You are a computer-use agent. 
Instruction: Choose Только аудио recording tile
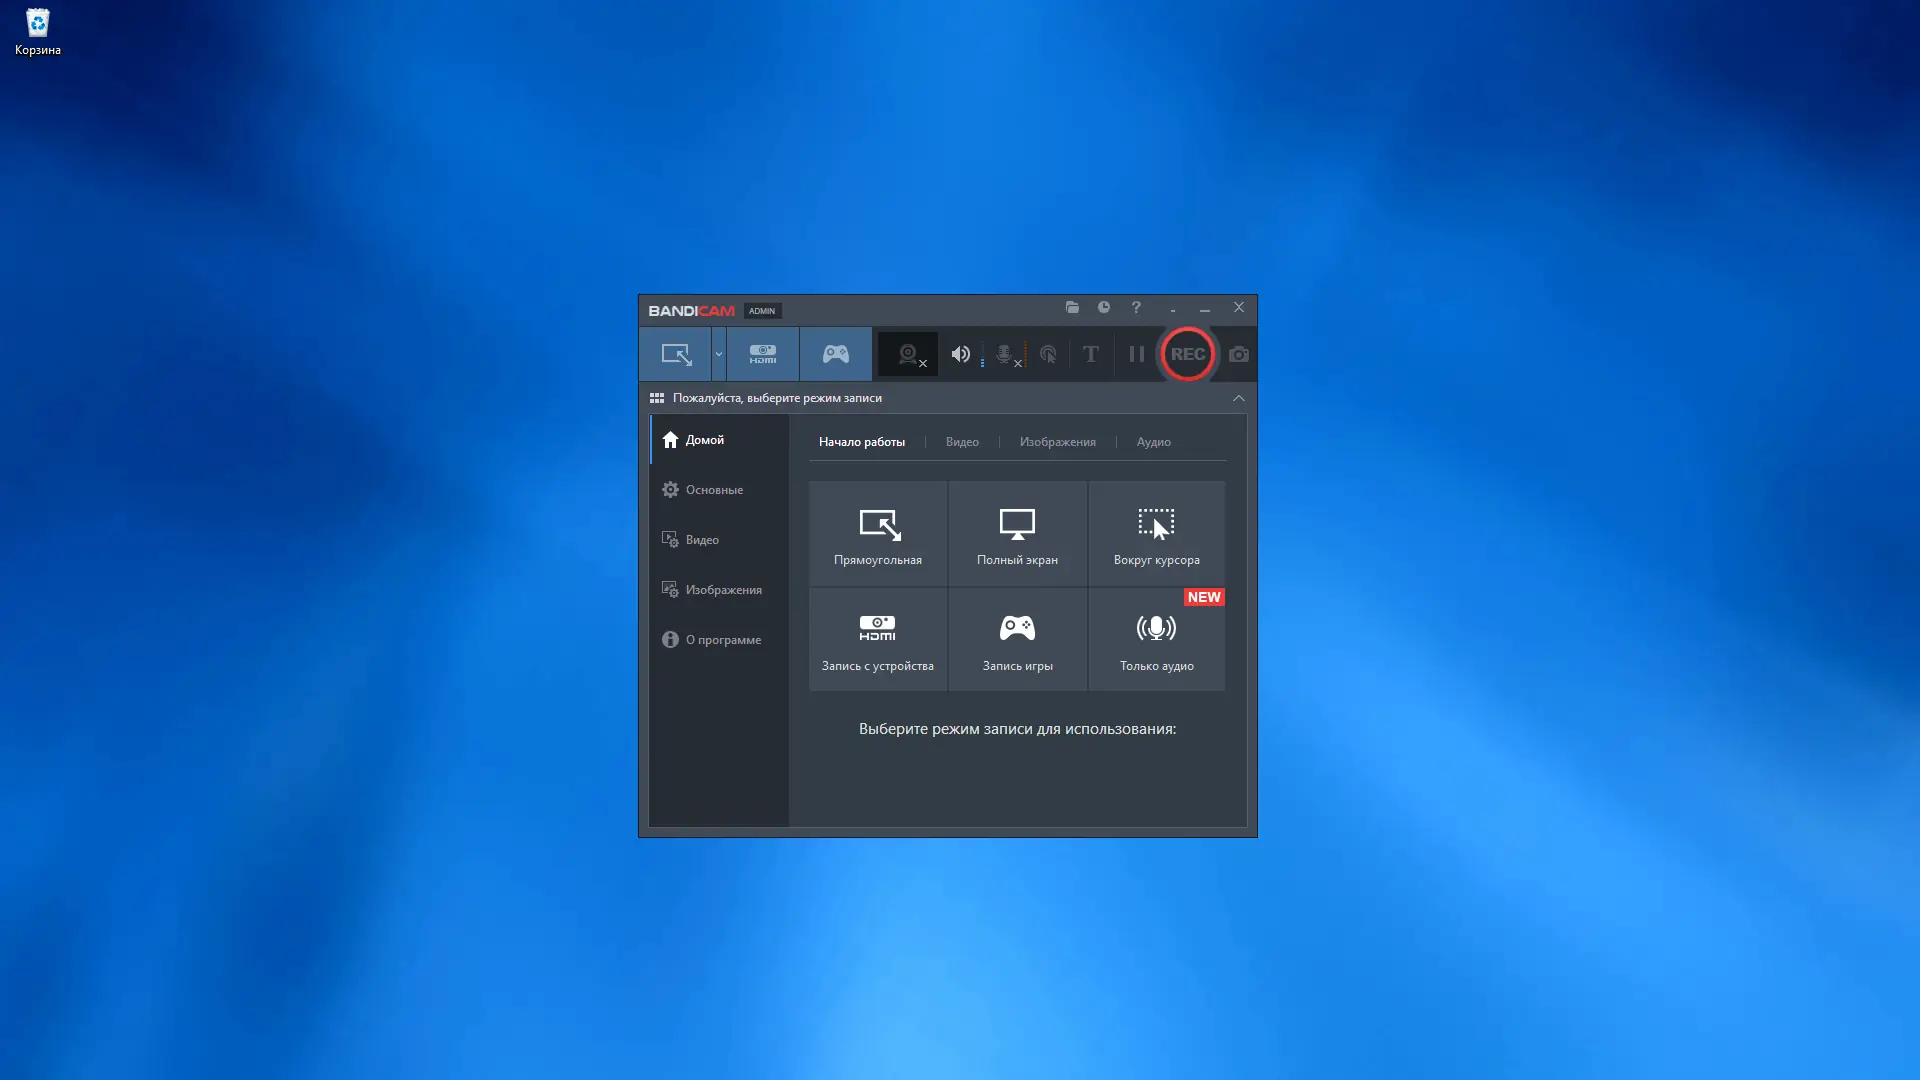click(x=1157, y=640)
